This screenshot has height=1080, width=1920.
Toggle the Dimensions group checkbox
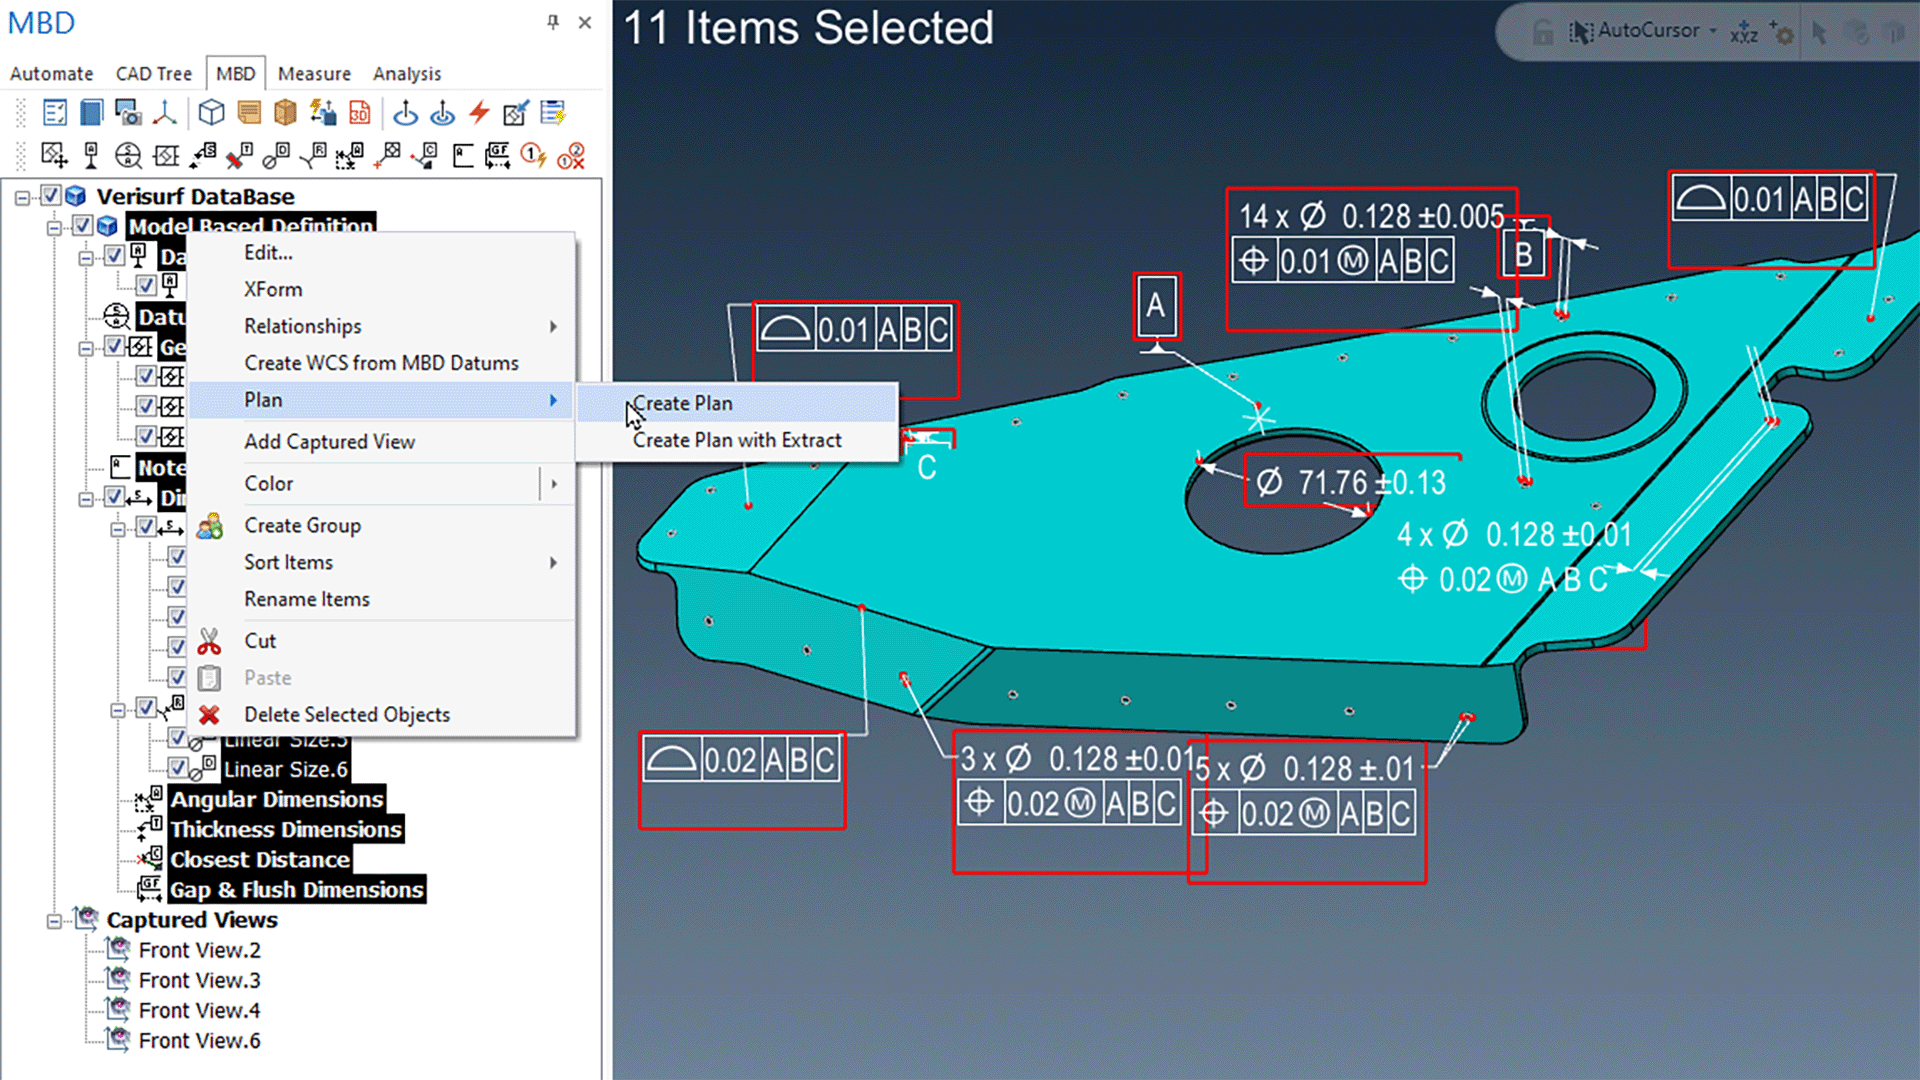click(115, 497)
